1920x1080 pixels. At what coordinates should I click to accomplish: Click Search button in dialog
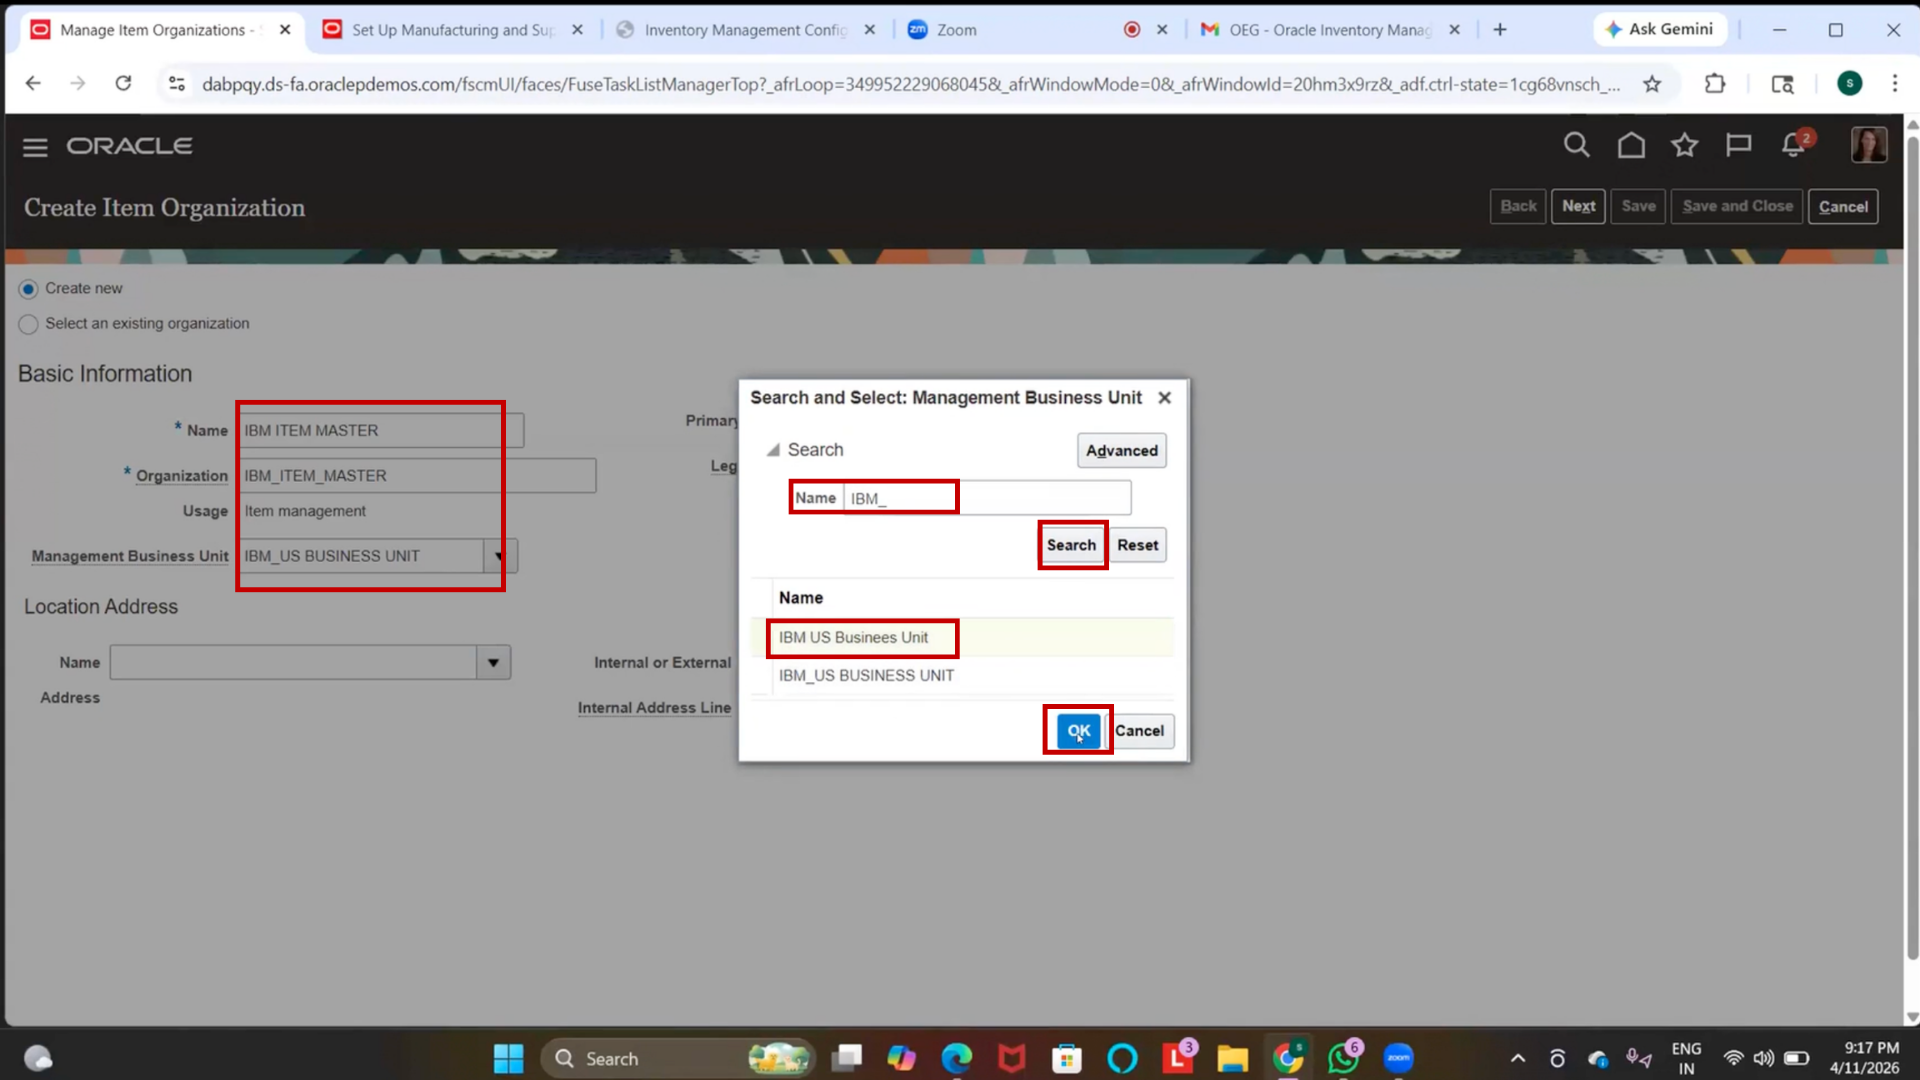1071,545
